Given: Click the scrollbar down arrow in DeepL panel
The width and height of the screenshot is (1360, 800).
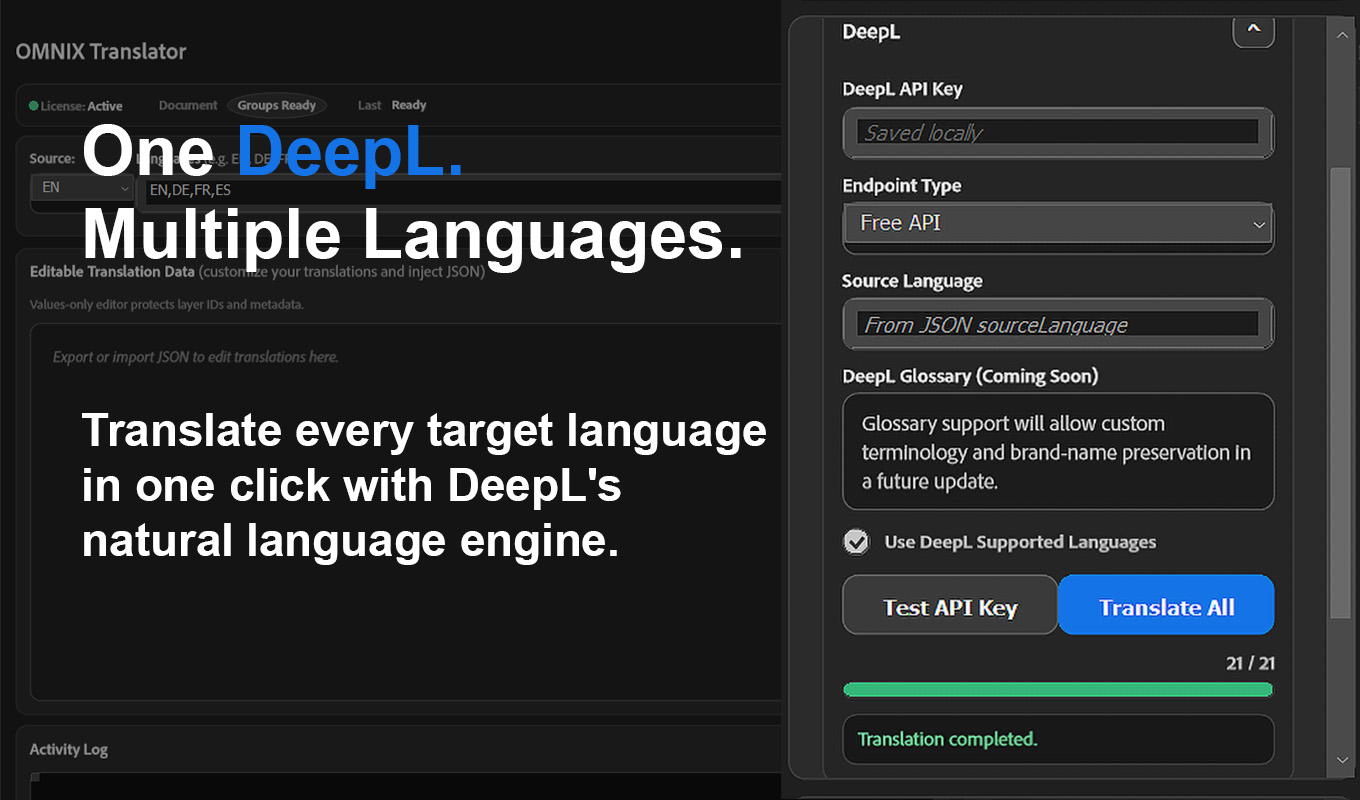Looking at the screenshot, I should tap(1342, 761).
